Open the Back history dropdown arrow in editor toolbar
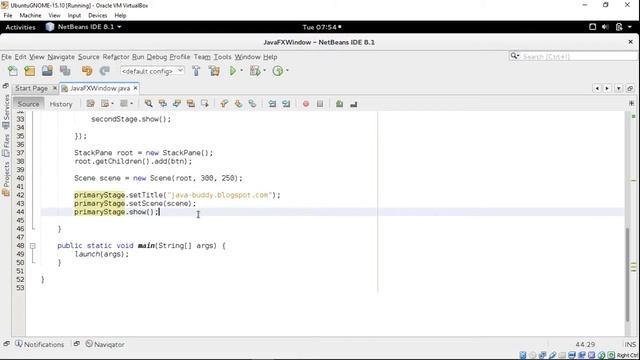Viewport: 640px width, 360px height. [113, 104]
